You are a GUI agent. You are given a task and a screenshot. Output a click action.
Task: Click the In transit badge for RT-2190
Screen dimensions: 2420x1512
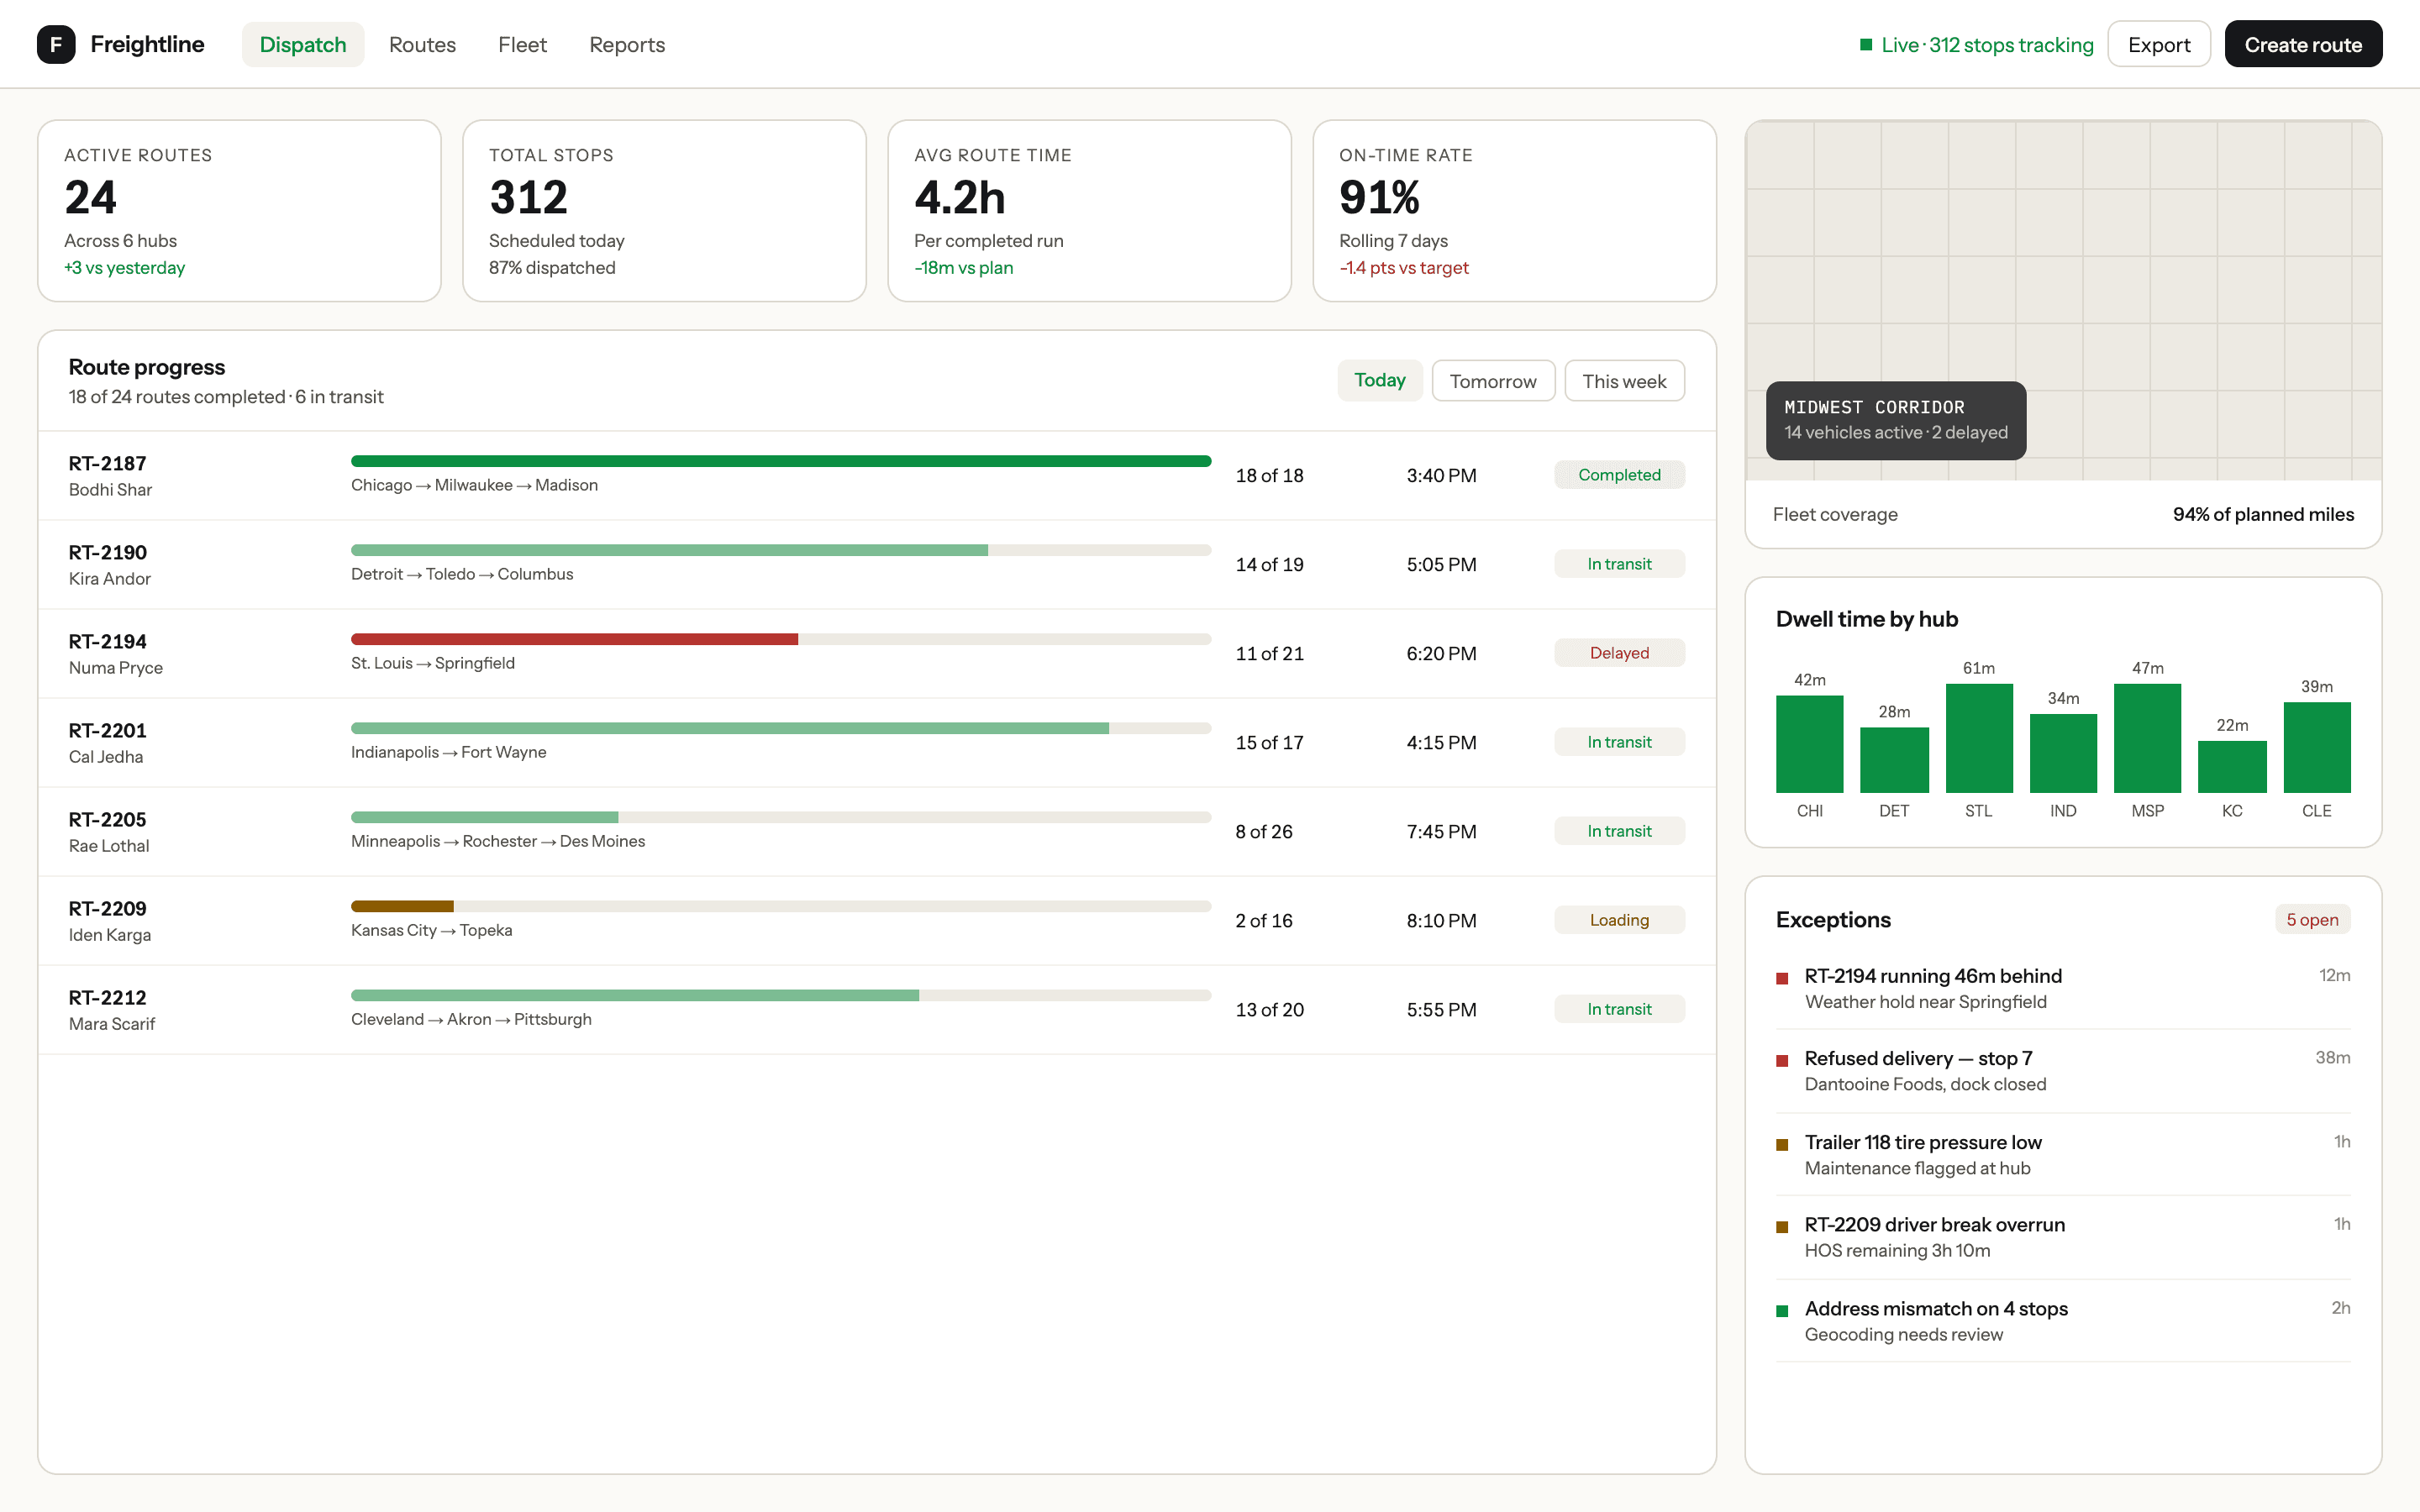[1619, 564]
